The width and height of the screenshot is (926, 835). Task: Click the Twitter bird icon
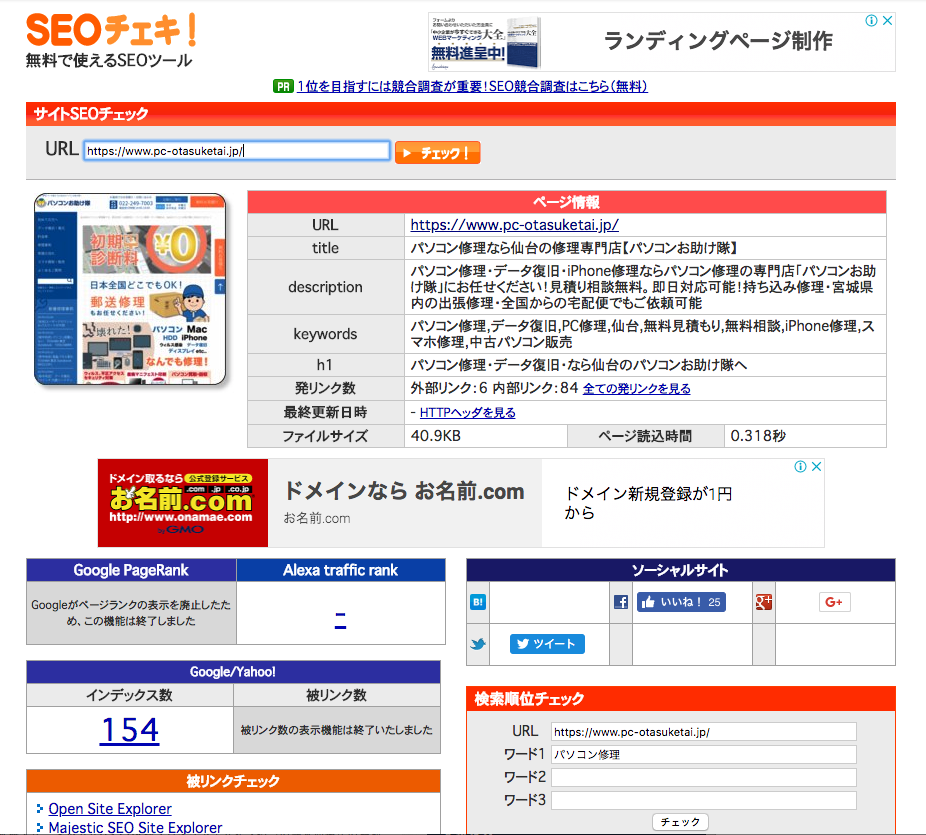pos(478,644)
